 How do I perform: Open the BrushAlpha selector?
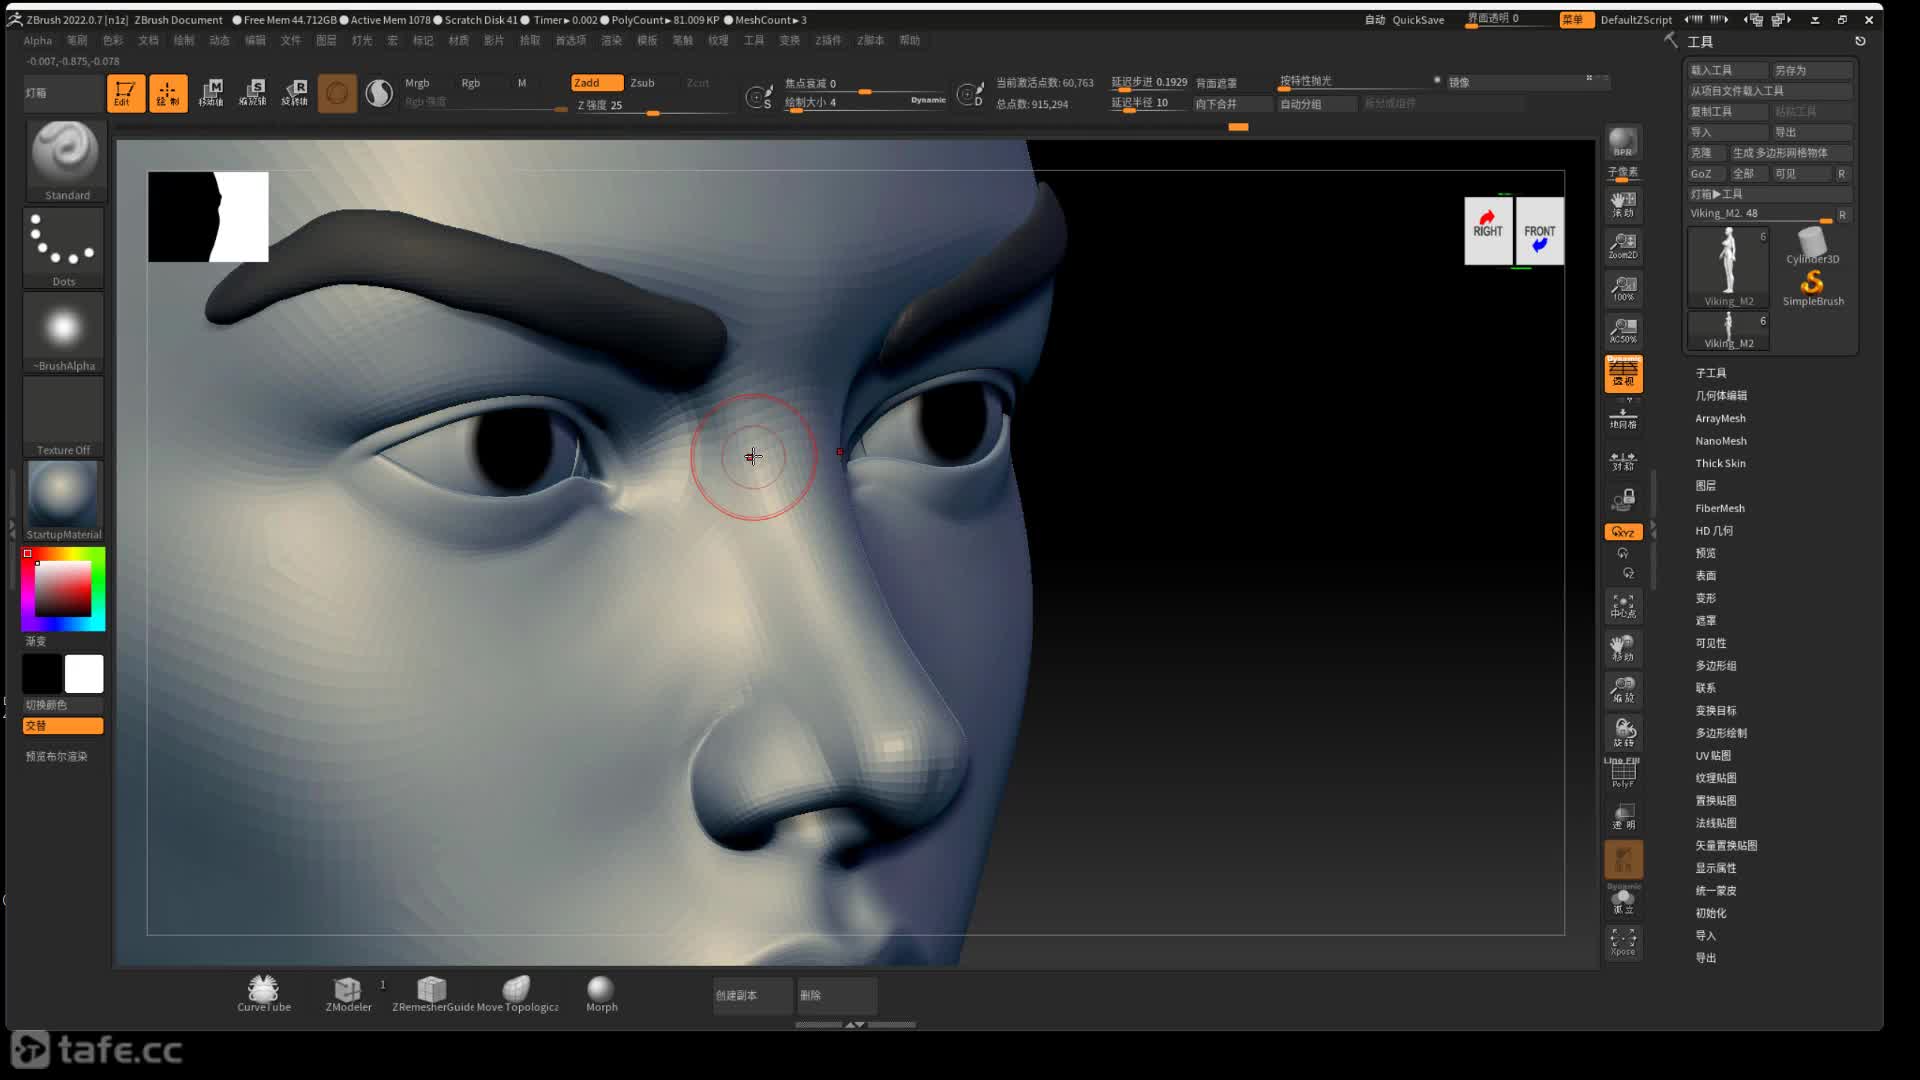coord(63,331)
